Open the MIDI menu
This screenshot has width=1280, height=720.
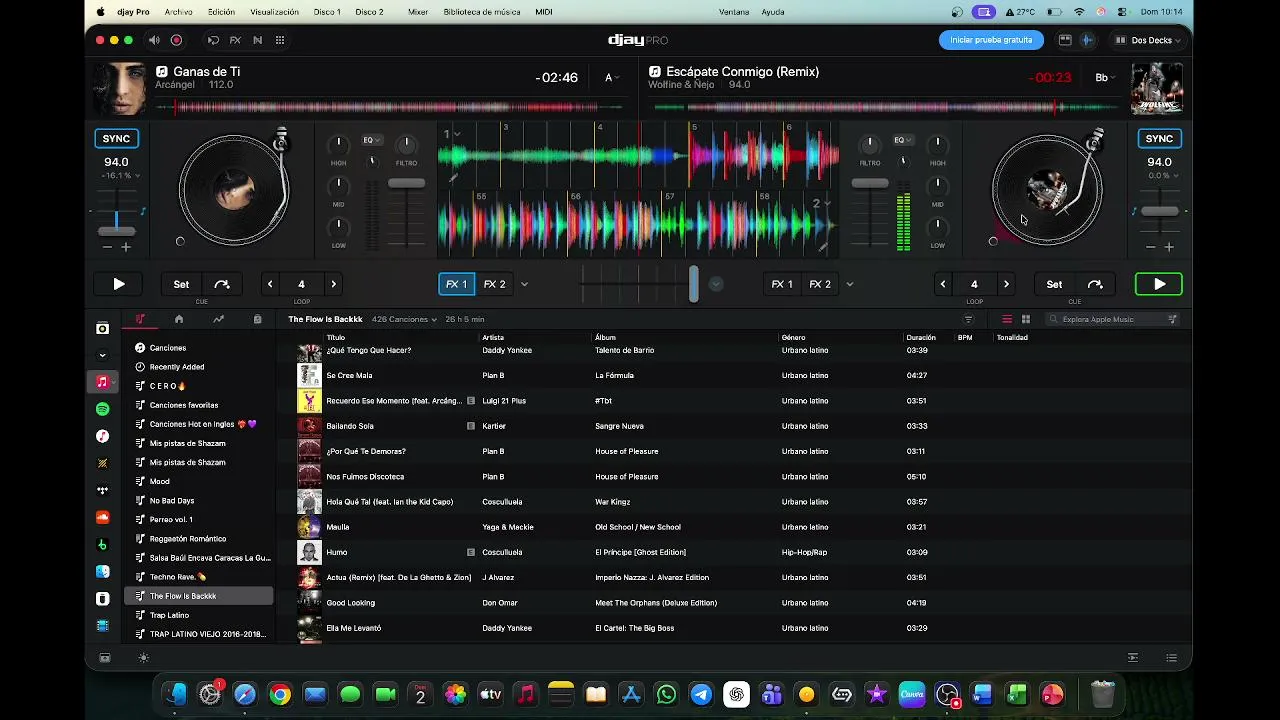543,12
